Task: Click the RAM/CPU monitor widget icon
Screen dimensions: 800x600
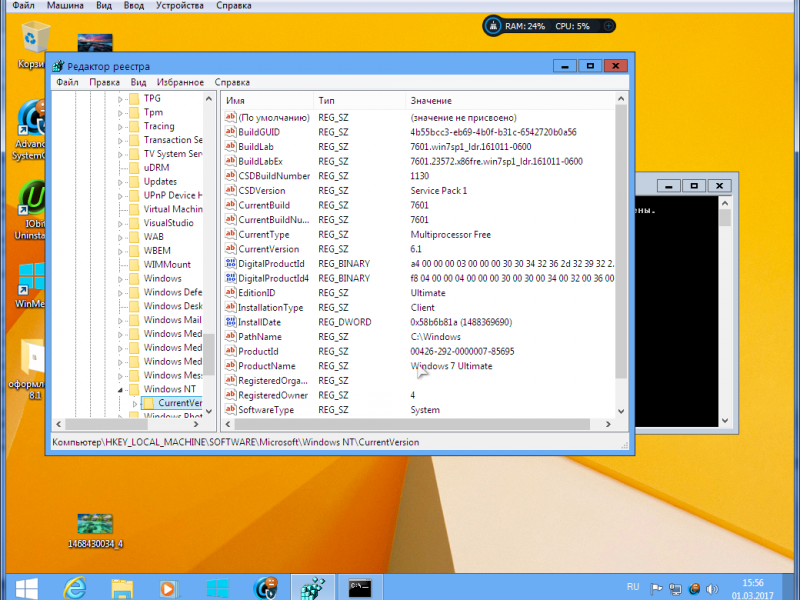Action: (x=493, y=26)
